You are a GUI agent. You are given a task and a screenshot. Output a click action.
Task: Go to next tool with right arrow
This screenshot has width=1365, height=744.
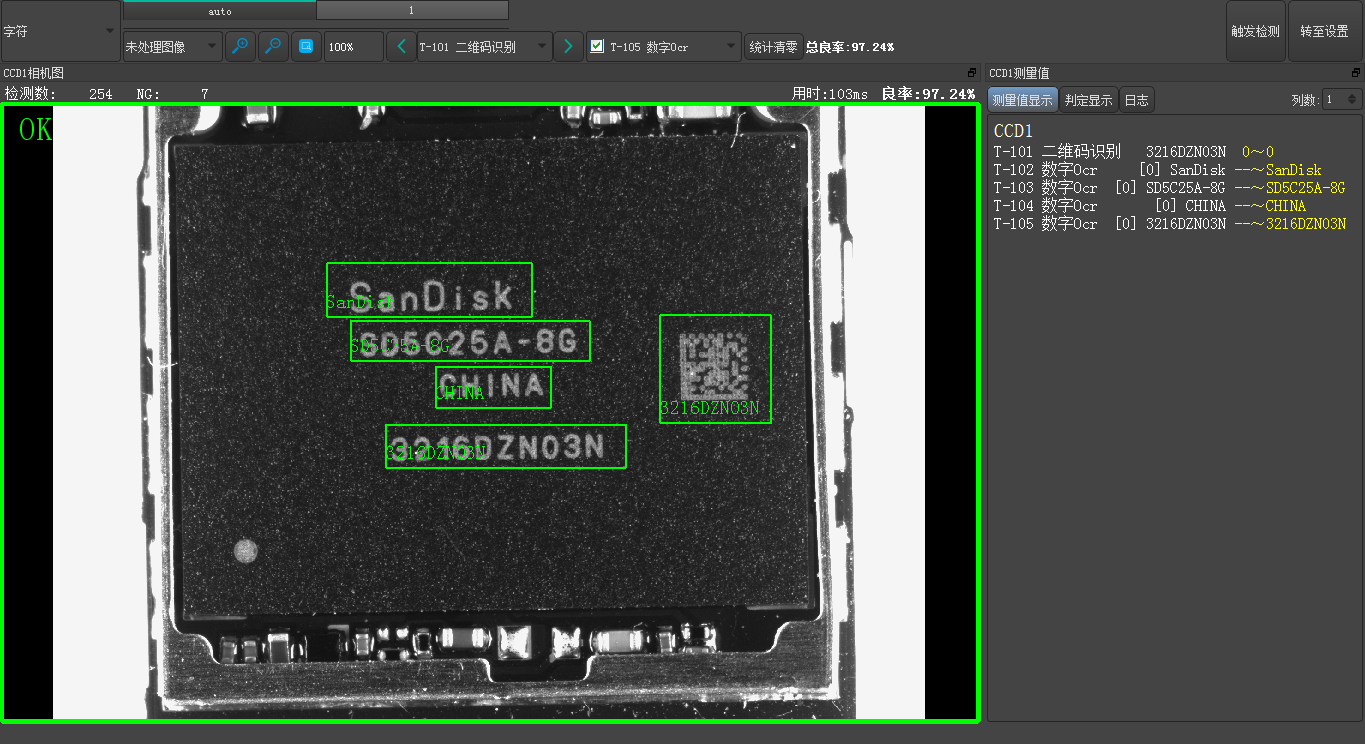click(x=568, y=47)
